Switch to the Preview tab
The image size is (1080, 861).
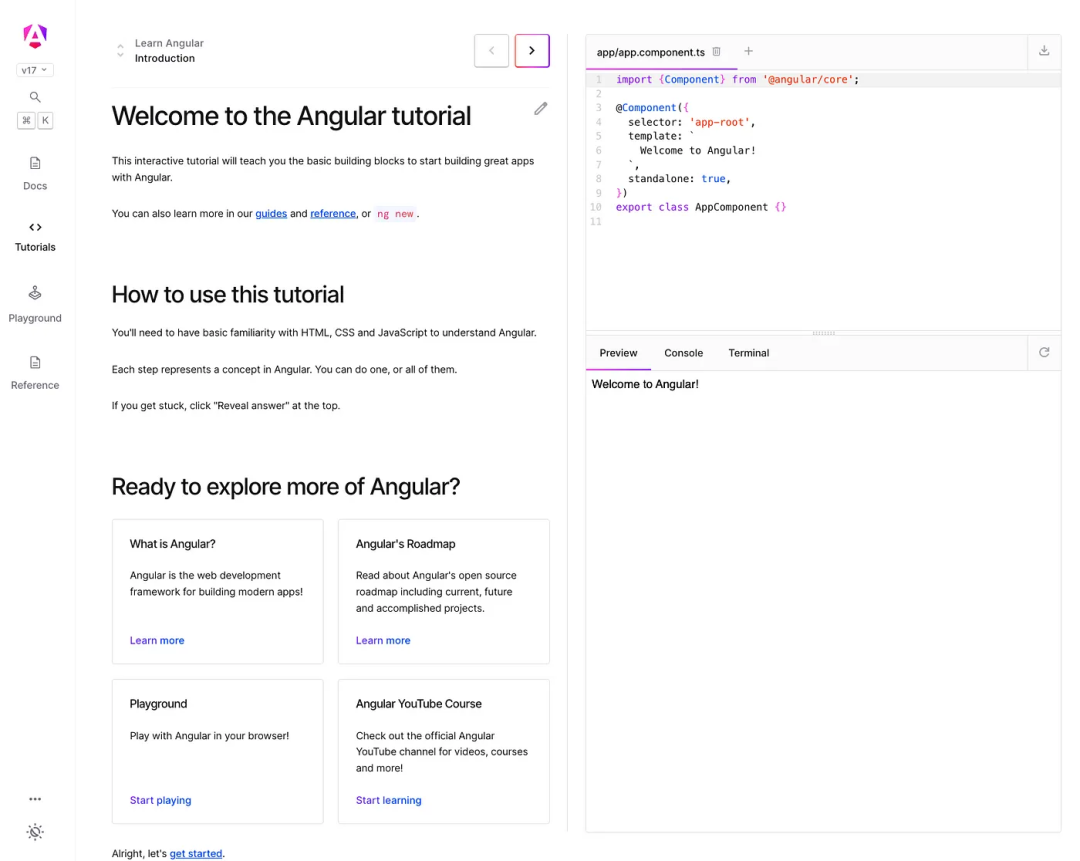click(x=619, y=353)
